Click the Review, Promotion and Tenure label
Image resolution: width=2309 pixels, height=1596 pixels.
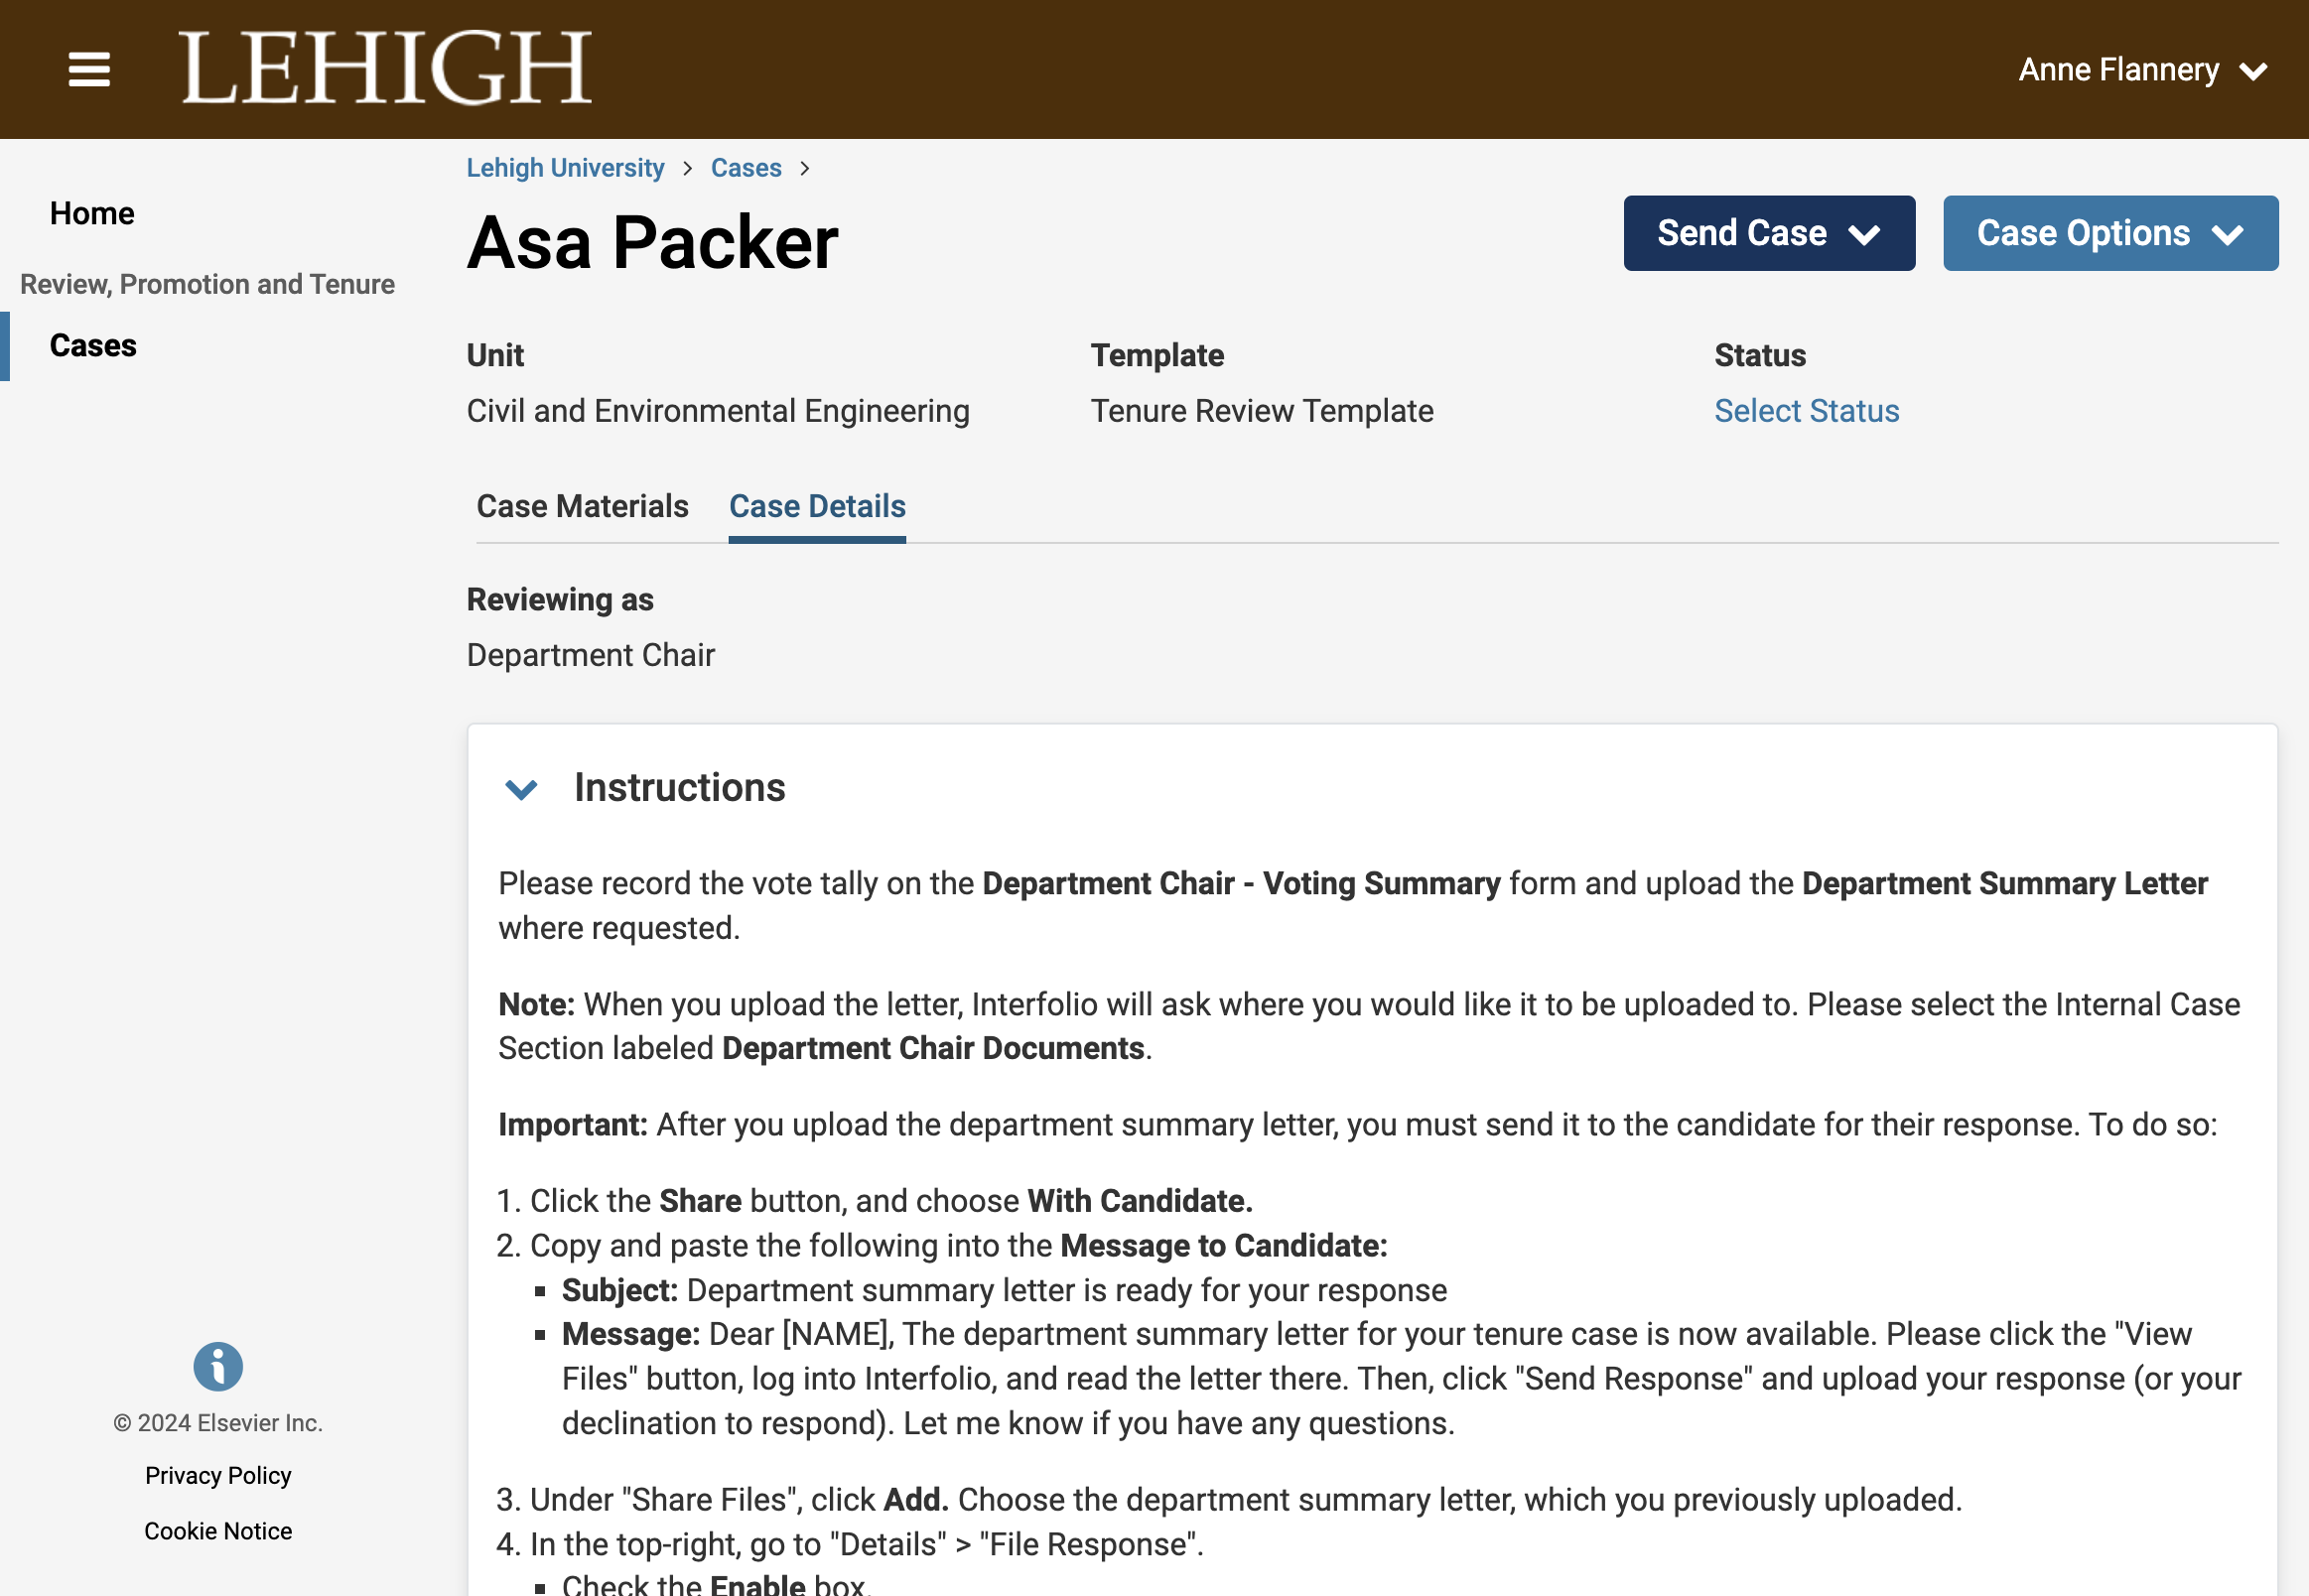point(207,284)
